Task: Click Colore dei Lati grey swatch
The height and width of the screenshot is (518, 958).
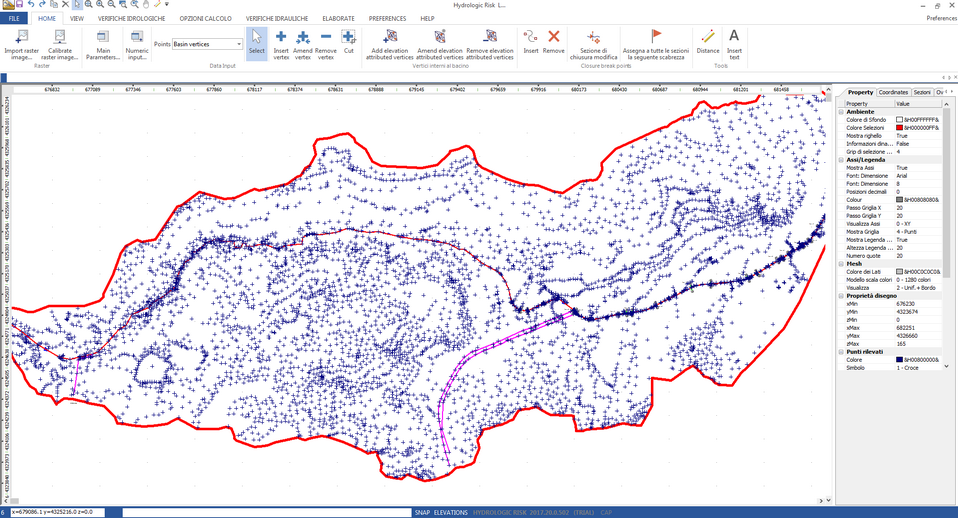Action: pyautogui.click(x=899, y=271)
